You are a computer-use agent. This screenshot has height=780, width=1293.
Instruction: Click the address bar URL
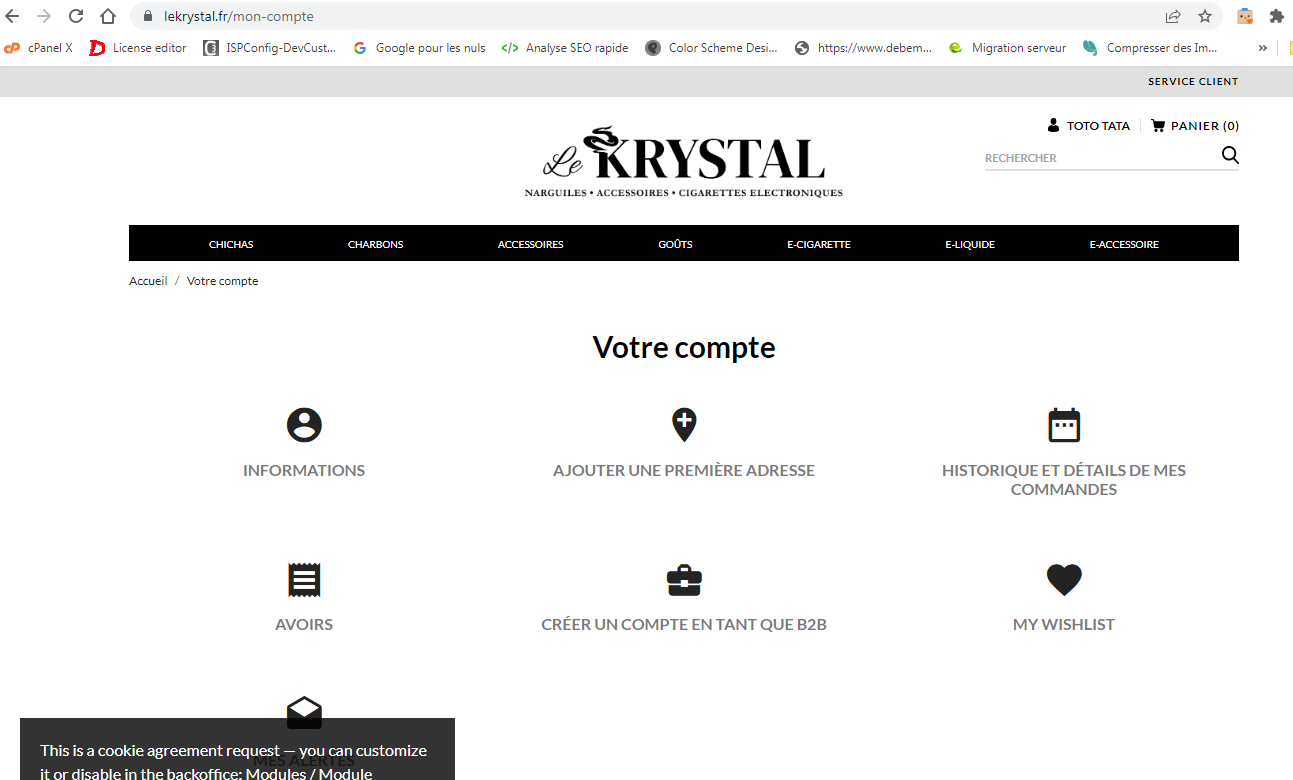238,16
